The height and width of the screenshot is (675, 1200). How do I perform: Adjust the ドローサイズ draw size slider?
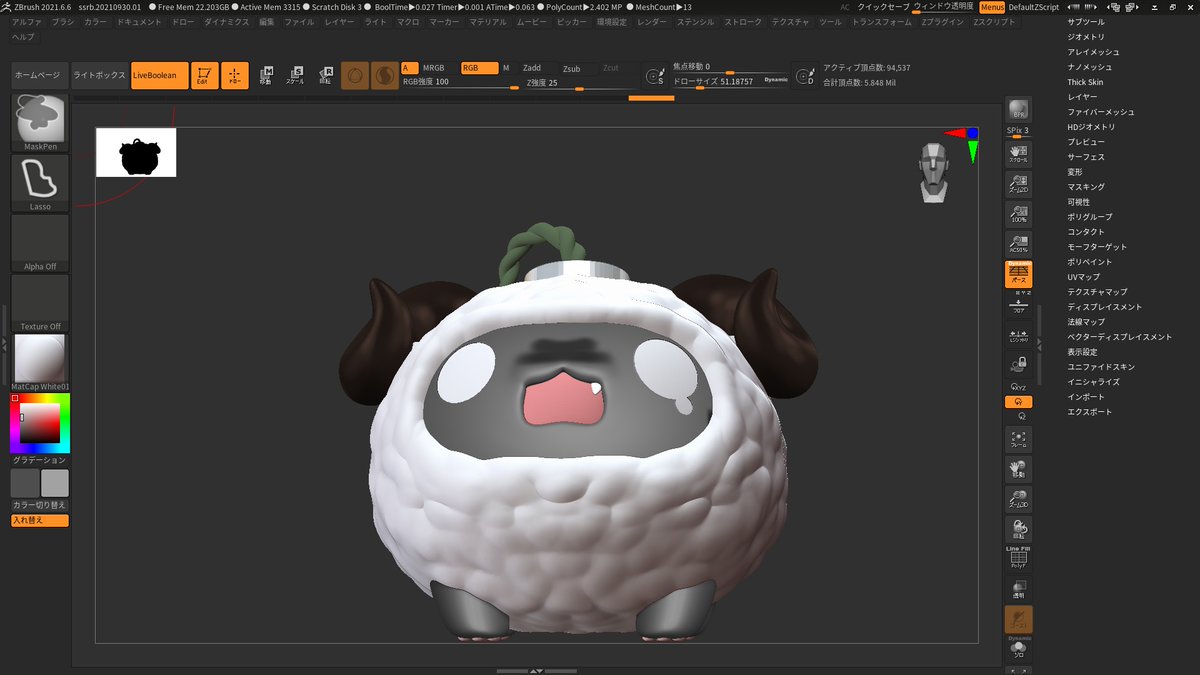[730, 82]
